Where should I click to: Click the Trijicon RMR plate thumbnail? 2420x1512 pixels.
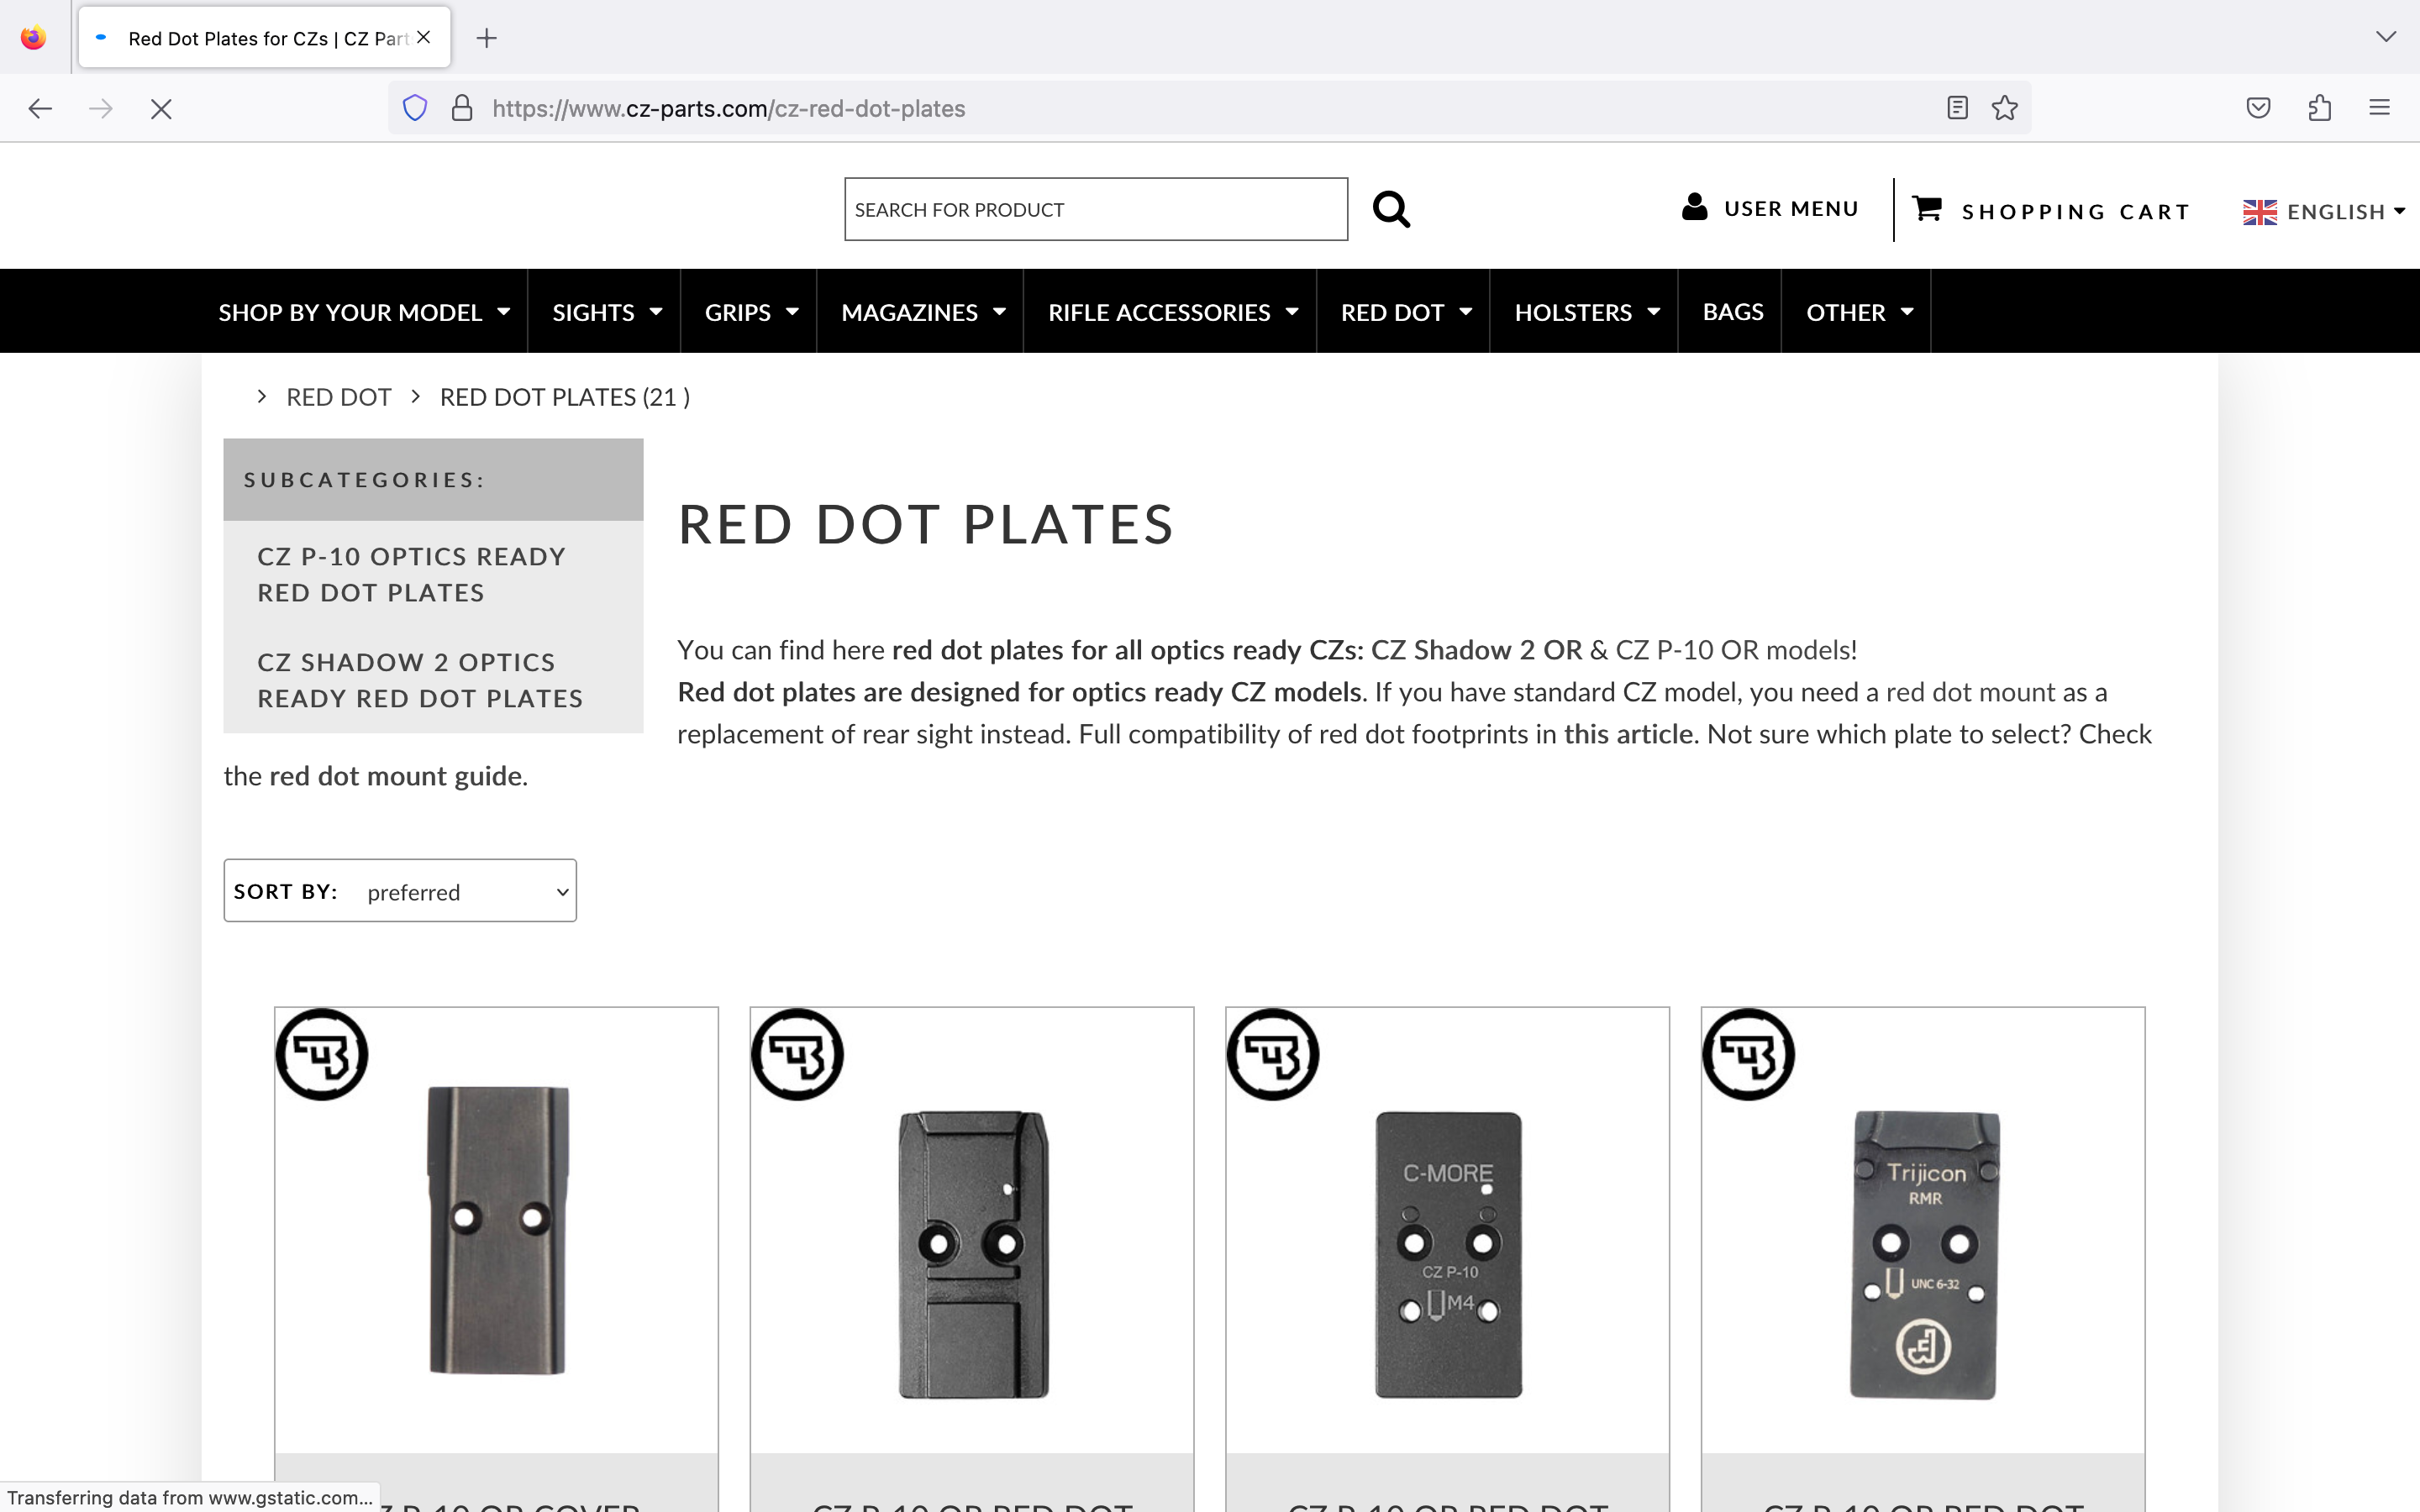point(1922,1254)
